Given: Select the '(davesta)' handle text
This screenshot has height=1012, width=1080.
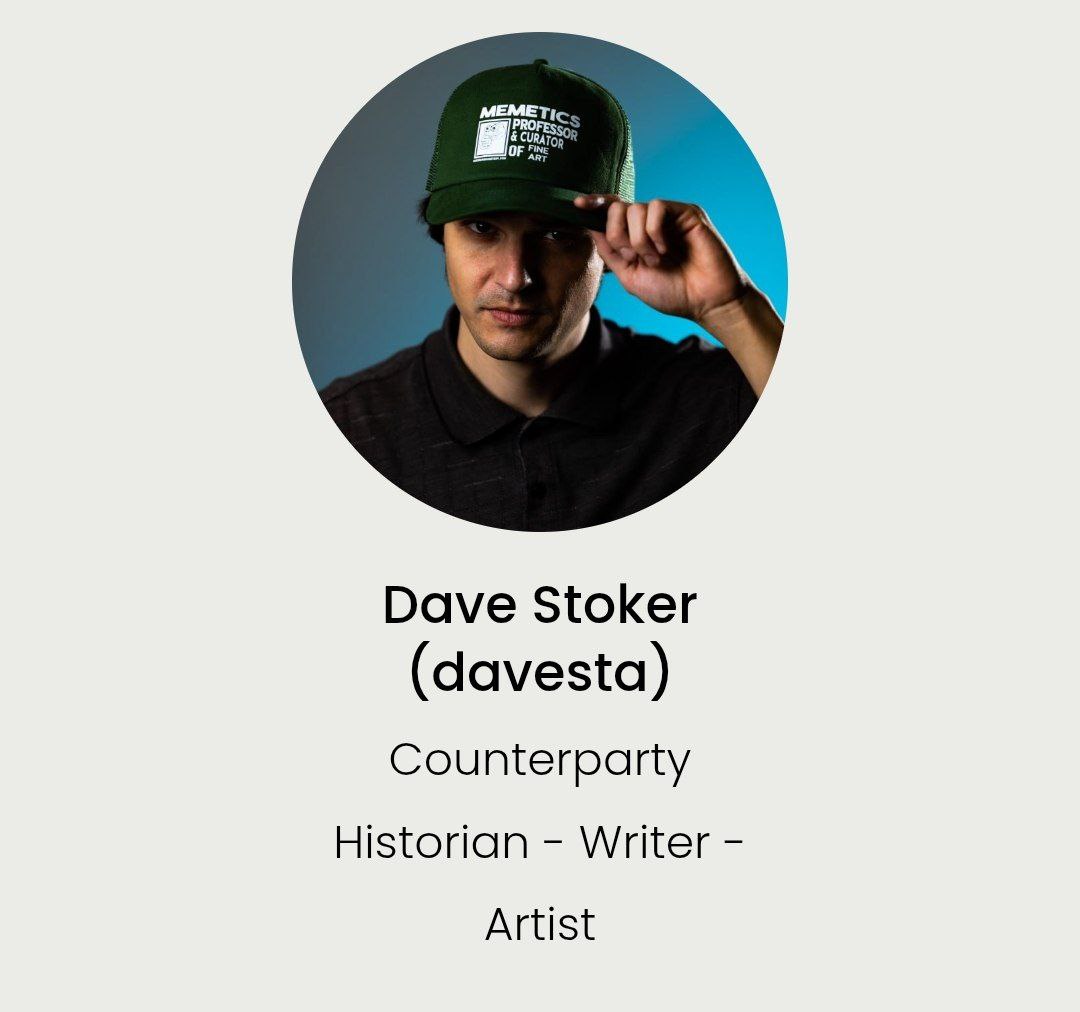Looking at the screenshot, I should pyautogui.click(x=539, y=672).
